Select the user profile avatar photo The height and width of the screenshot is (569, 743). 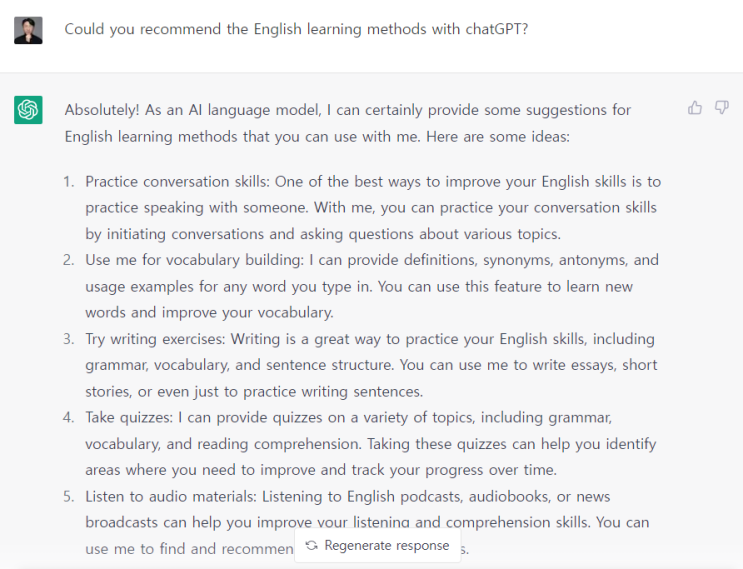pos(28,30)
